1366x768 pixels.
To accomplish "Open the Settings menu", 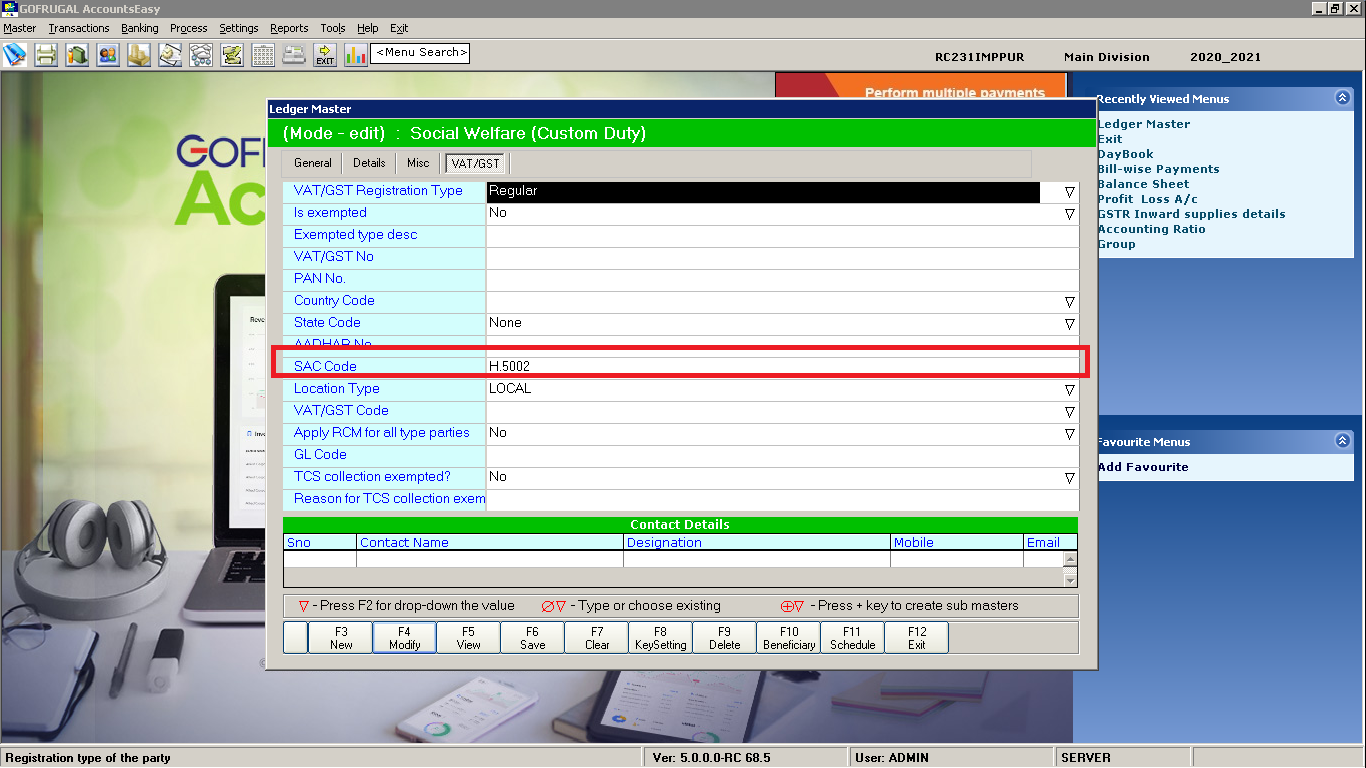I will click(x=239, y=28).
